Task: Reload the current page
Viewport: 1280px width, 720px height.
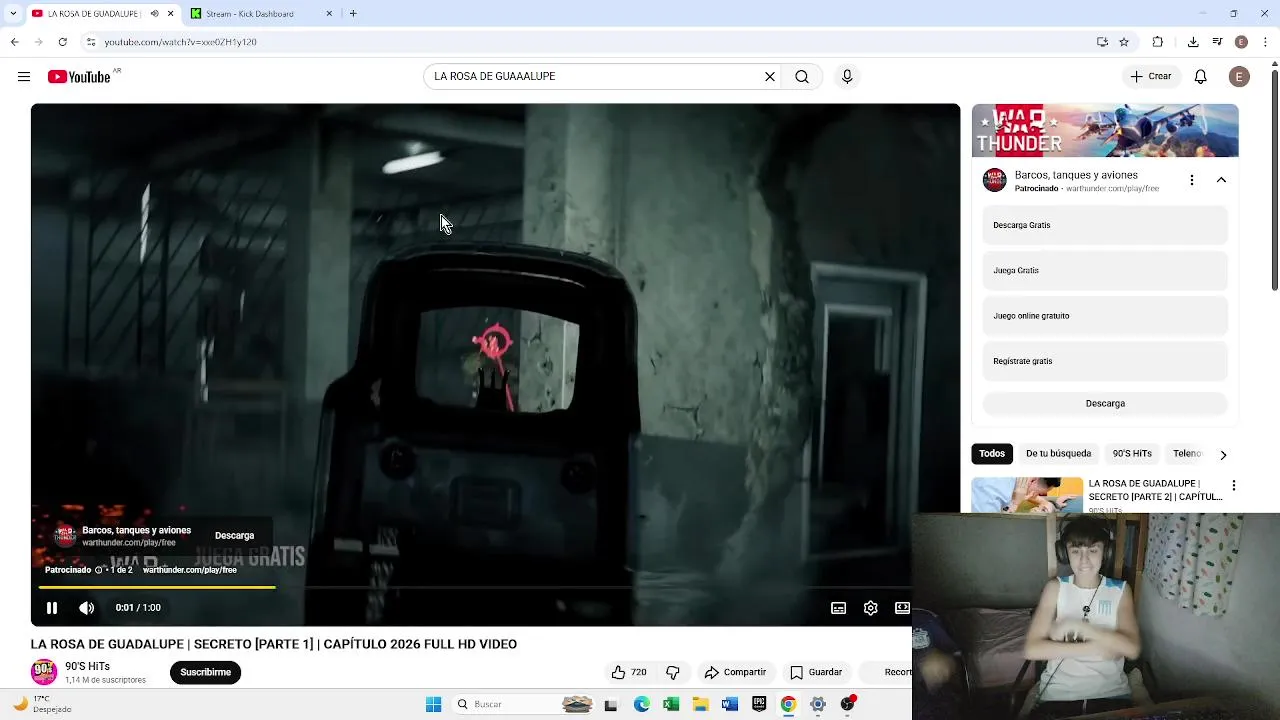Action: (x=63, y=42)
